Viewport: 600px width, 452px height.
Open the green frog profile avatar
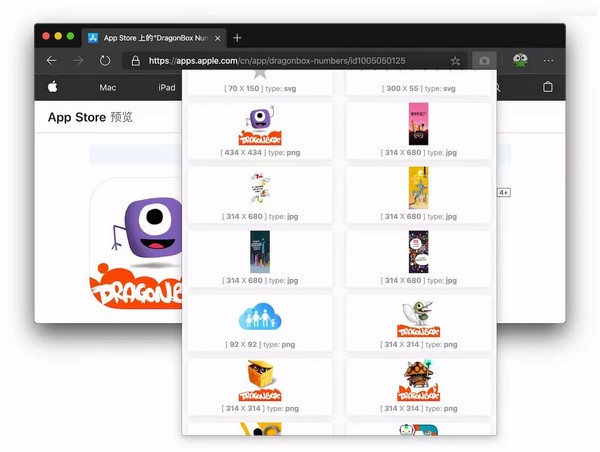click(520, 60)
